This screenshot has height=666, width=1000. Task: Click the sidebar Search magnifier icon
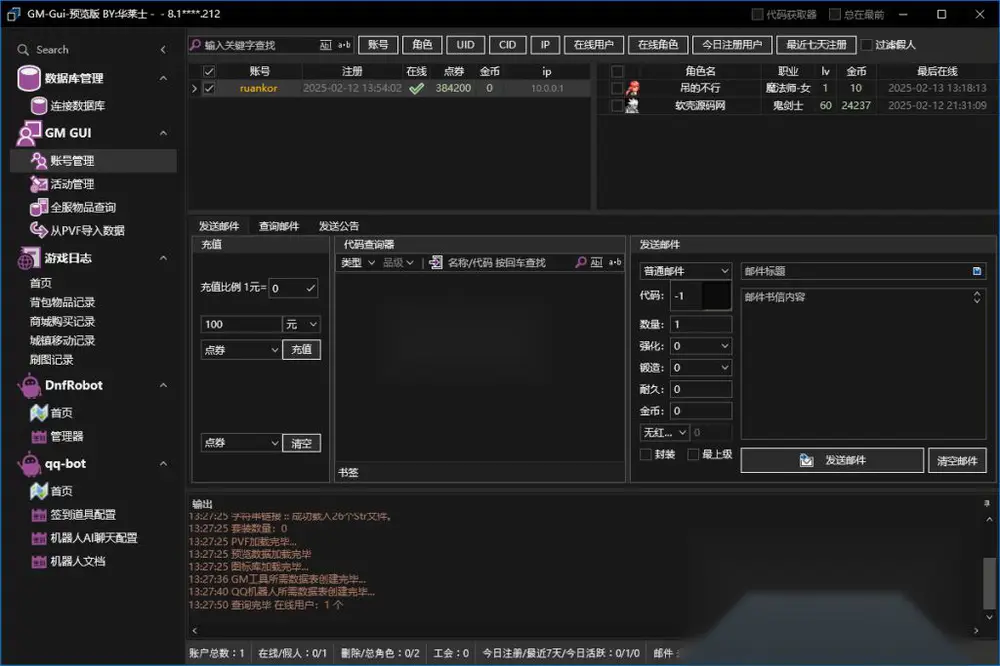tap(23, 50)
